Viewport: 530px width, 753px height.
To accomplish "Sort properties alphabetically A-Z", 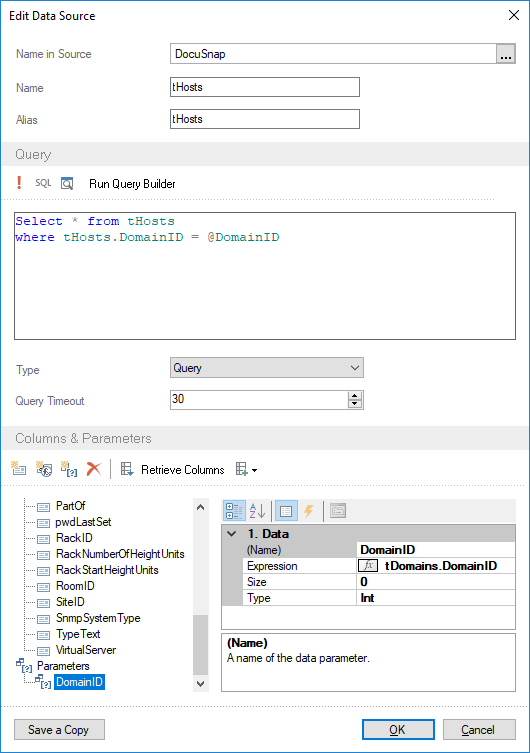I will click(258, 511).
